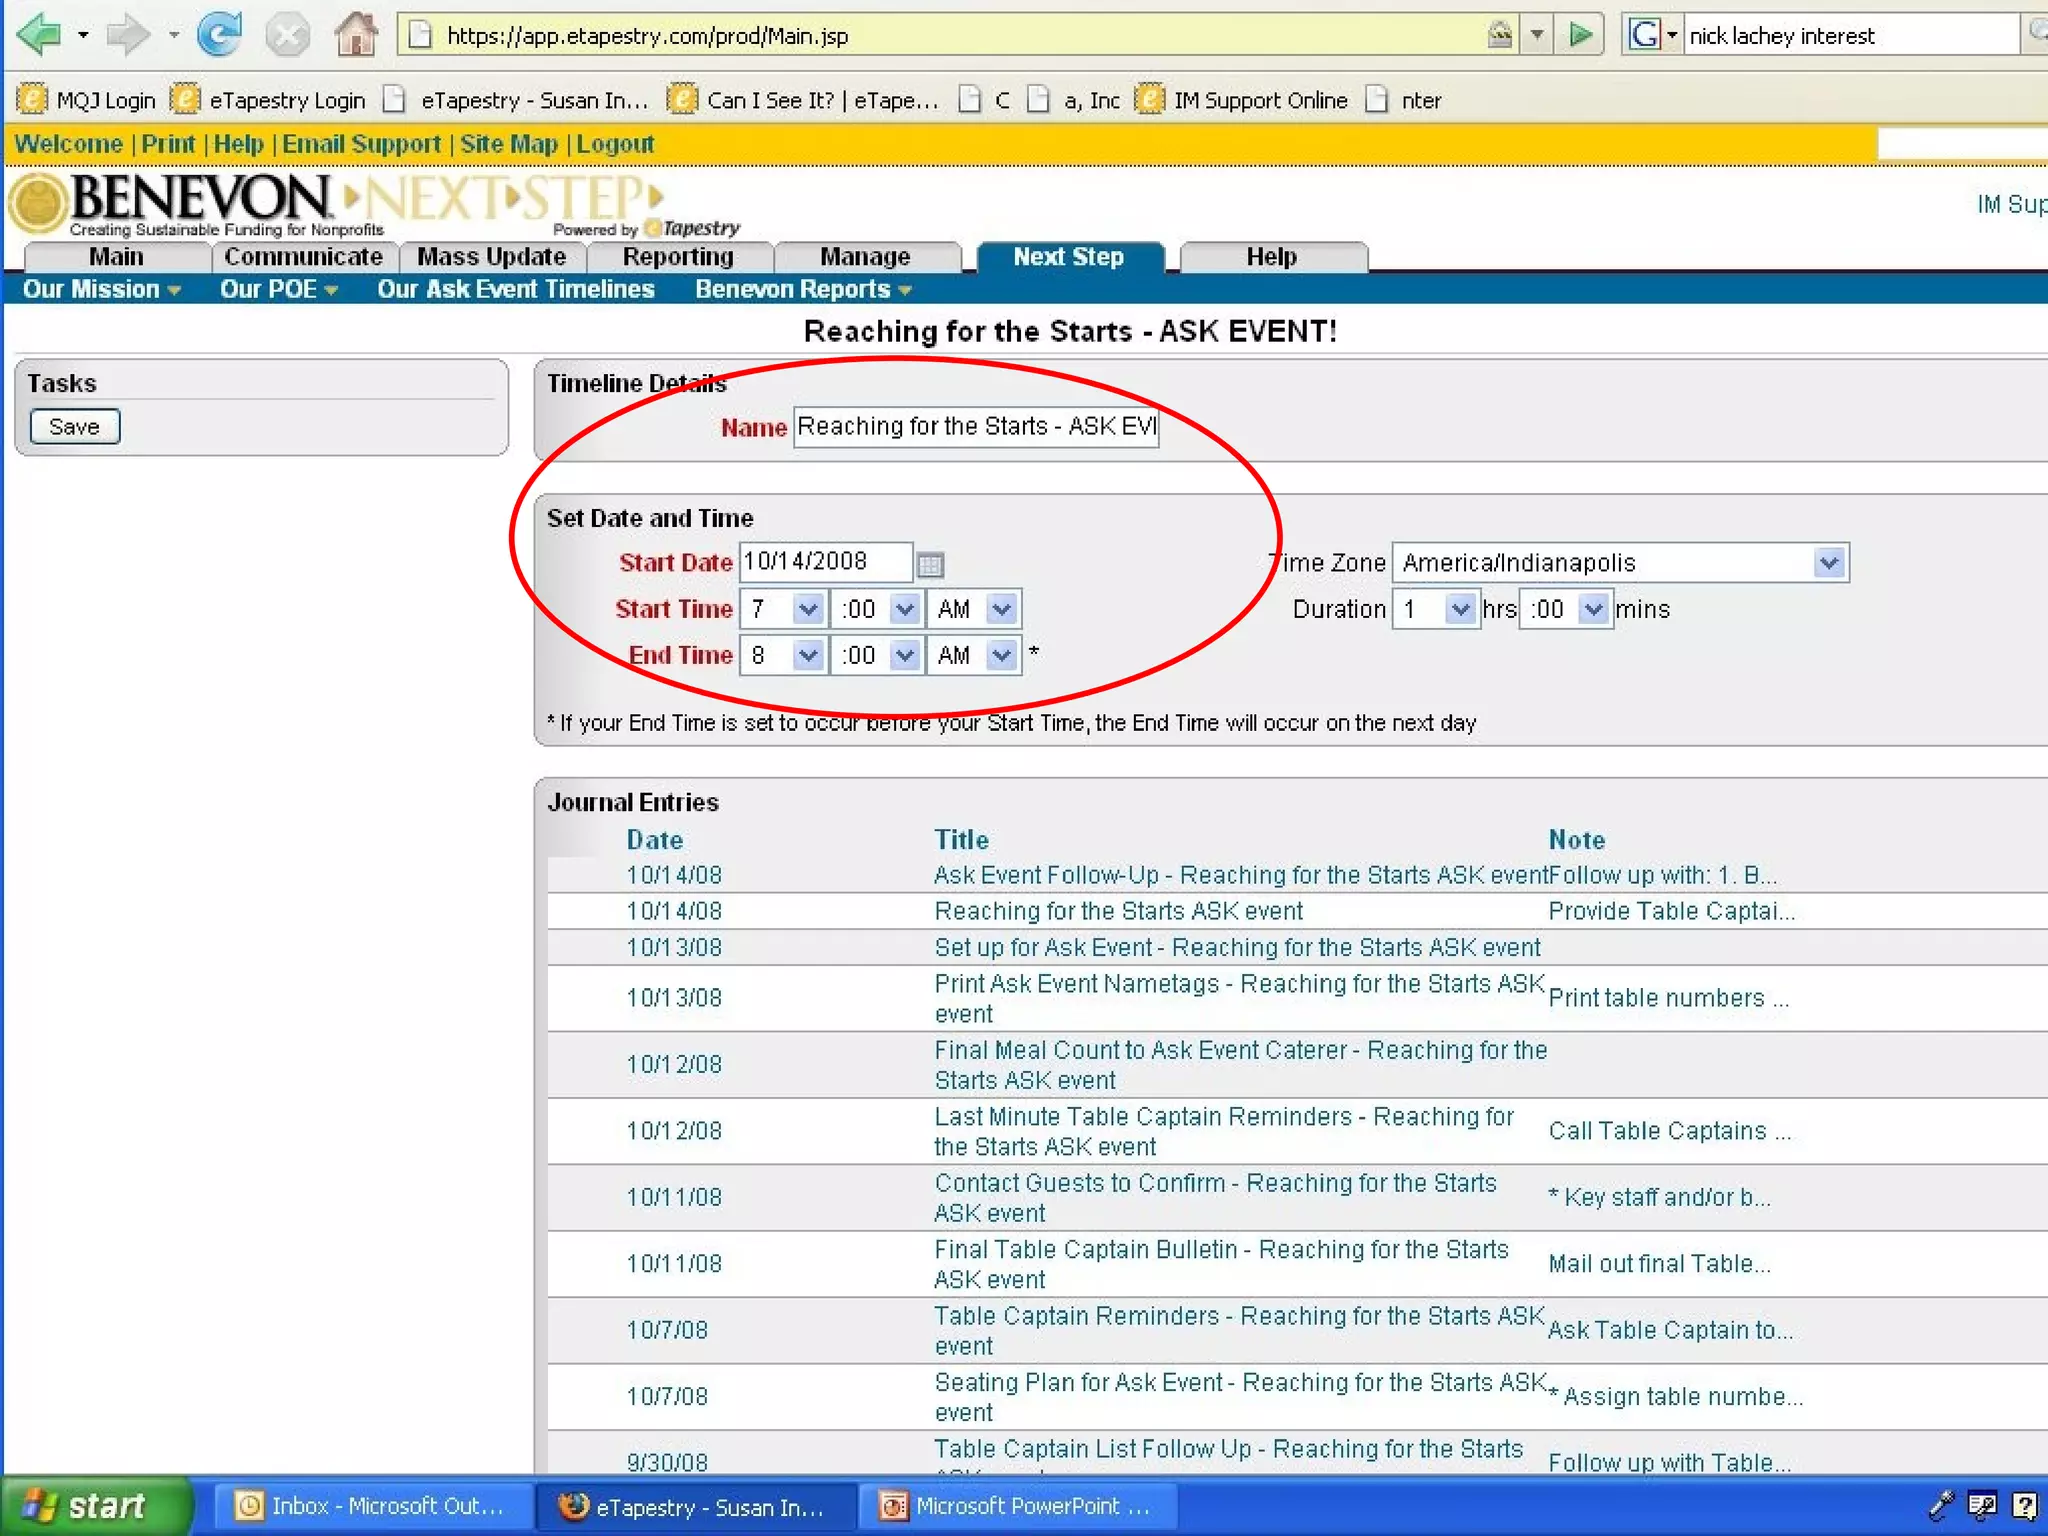Switch to the Reporting tab
2048x1536 pixels.
pos(678,257)
